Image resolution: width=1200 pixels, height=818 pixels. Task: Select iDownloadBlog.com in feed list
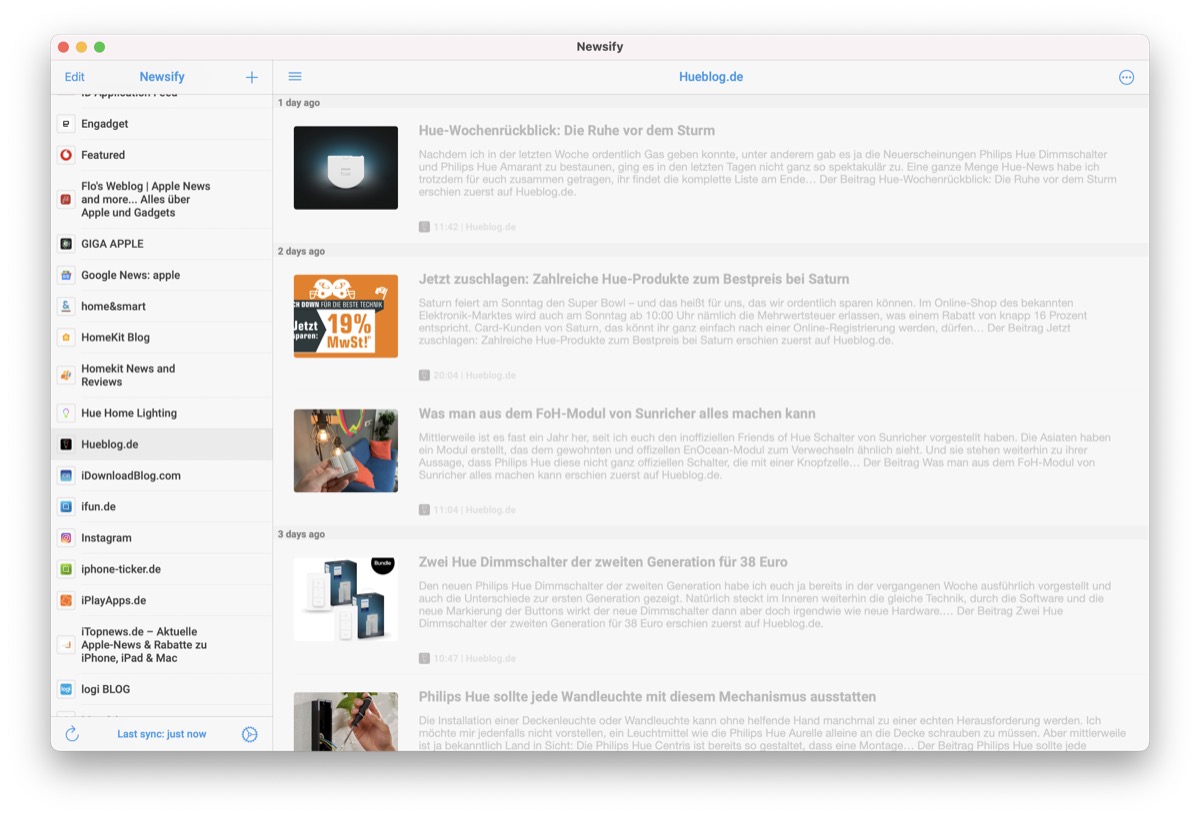pos(130,475)
